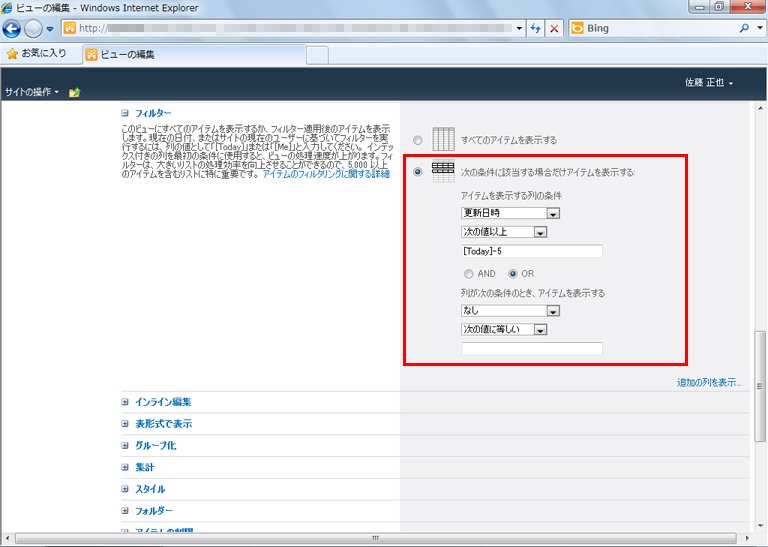Open the 次の値に等しい operator dropdown
This screenshot has height=547, width=768.
[504, 329]
